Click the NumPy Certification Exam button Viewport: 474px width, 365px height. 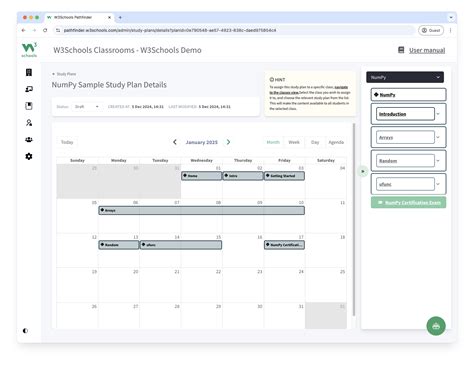408,203
